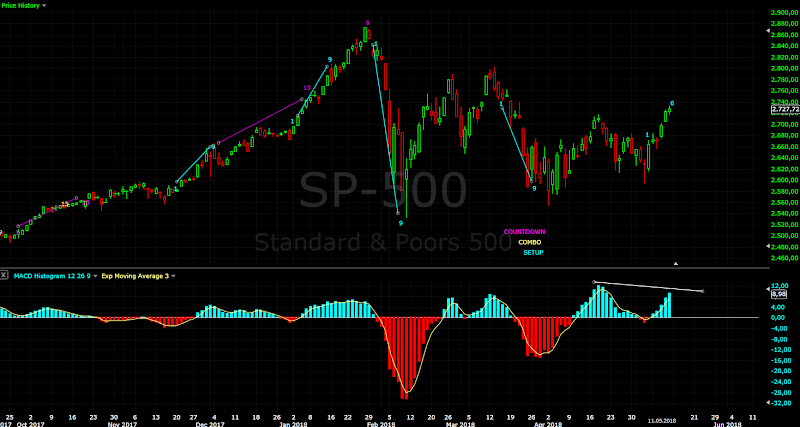Click Jun 2018 on the time axis
The height and width of the screenshot is (427, 800).
(x=726, y=424)
